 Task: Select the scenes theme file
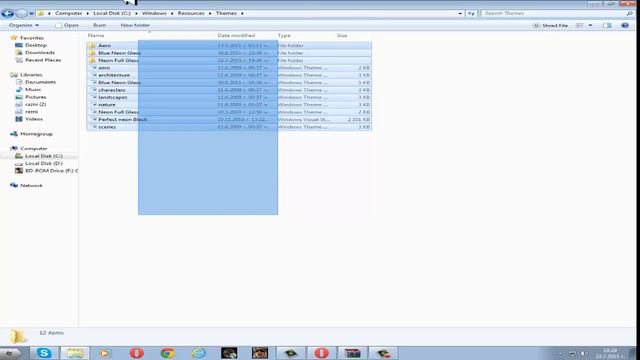point(107,127)
